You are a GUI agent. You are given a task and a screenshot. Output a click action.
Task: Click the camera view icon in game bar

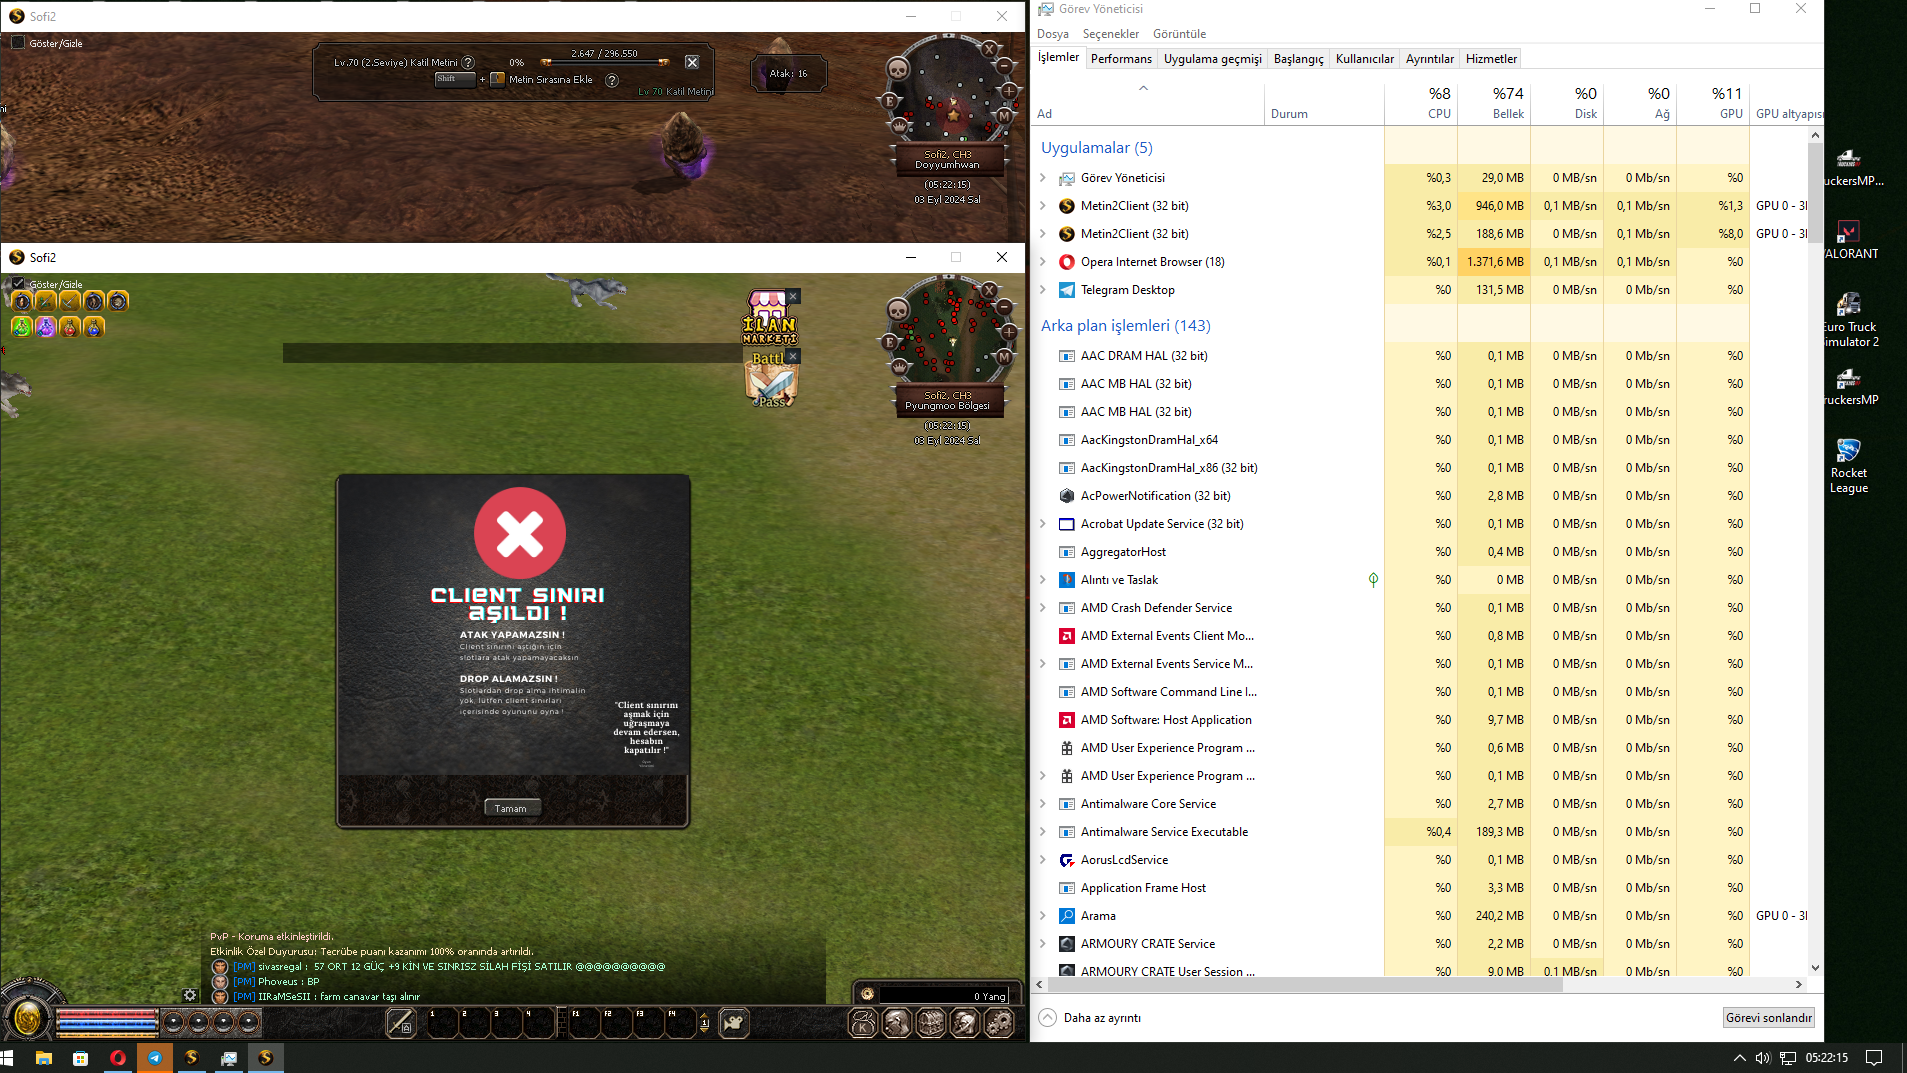click(x=734, y=1022)
